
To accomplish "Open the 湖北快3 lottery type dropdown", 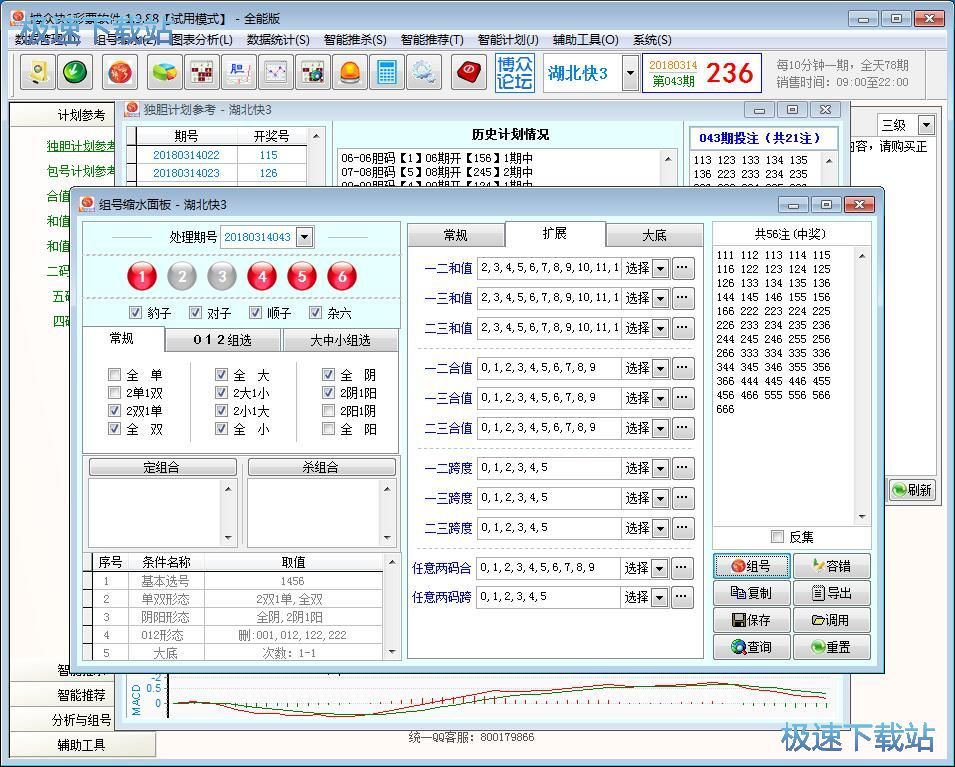I will coord(630,73).
